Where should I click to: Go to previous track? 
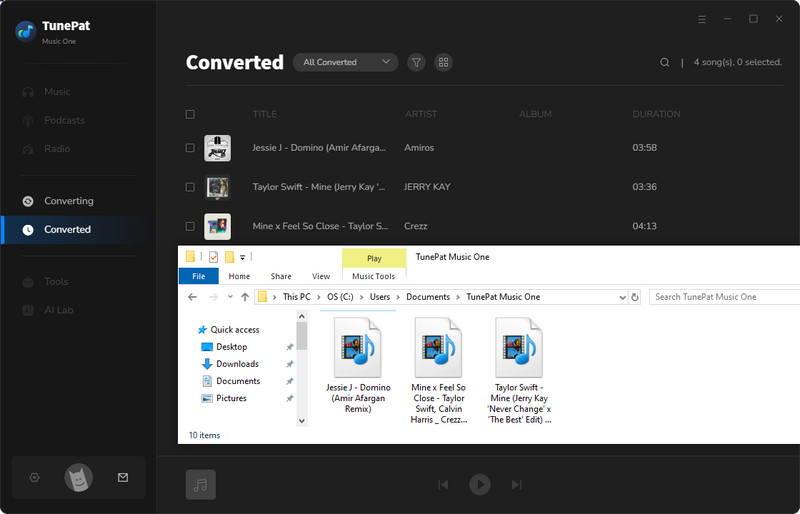click(x=443, y=485)
